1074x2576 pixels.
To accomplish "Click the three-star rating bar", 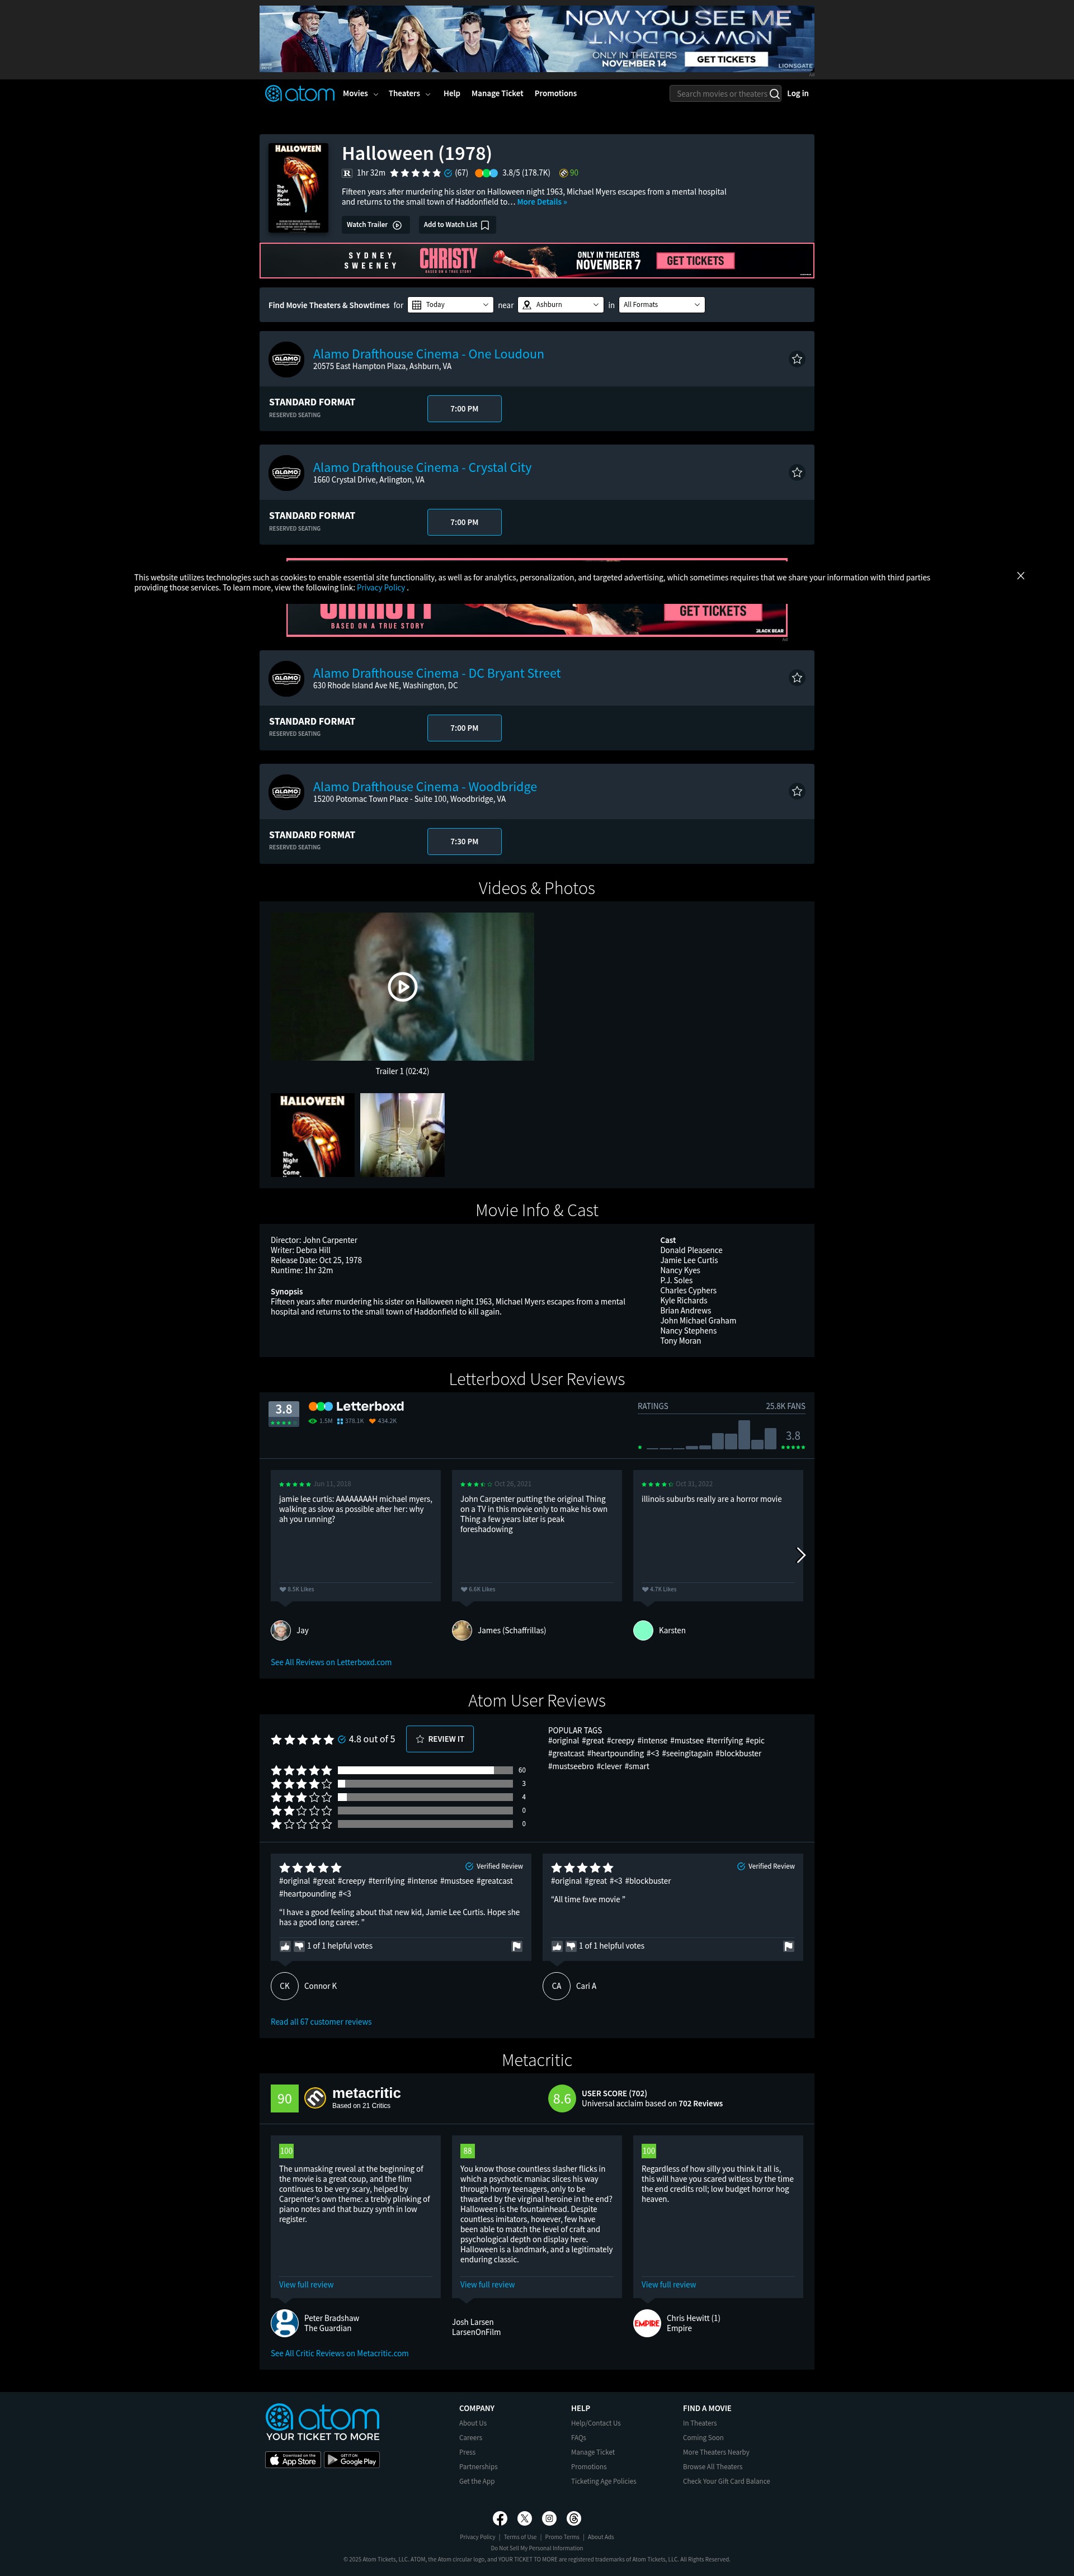I will 425,1797.
